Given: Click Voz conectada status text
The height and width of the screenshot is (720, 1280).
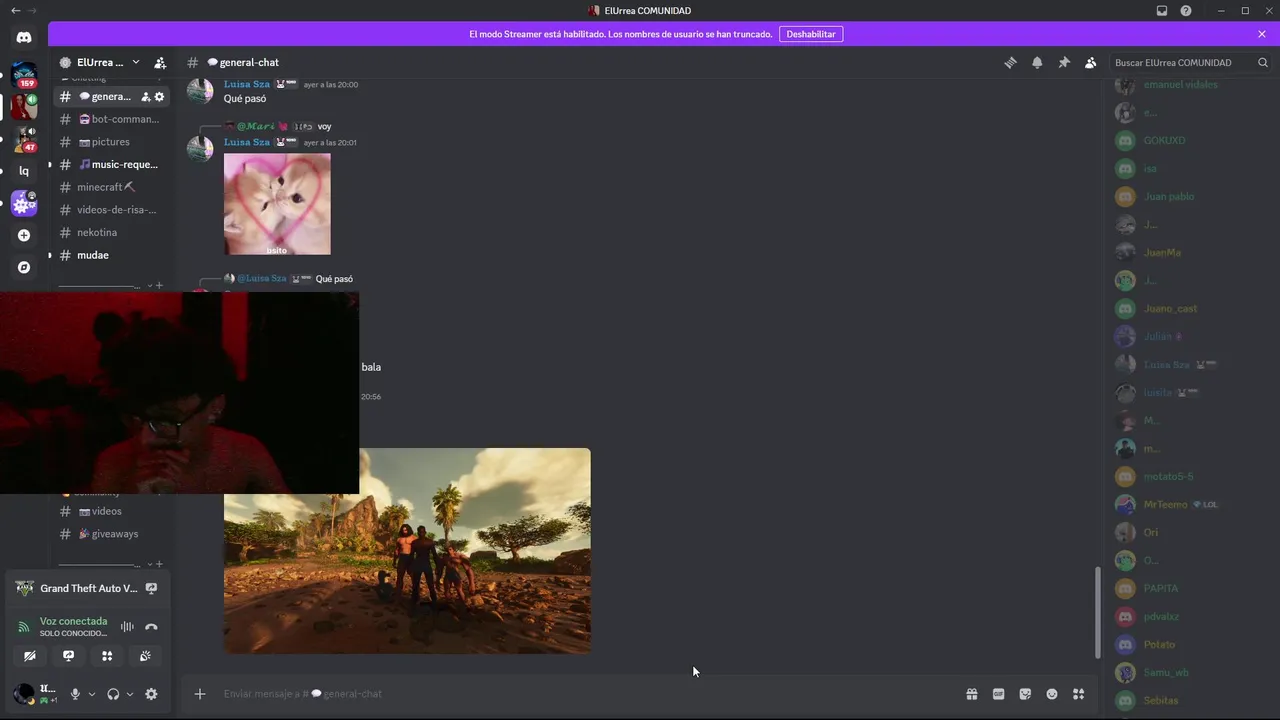Looking at the screenshot, I should click(x=73, y=621).
